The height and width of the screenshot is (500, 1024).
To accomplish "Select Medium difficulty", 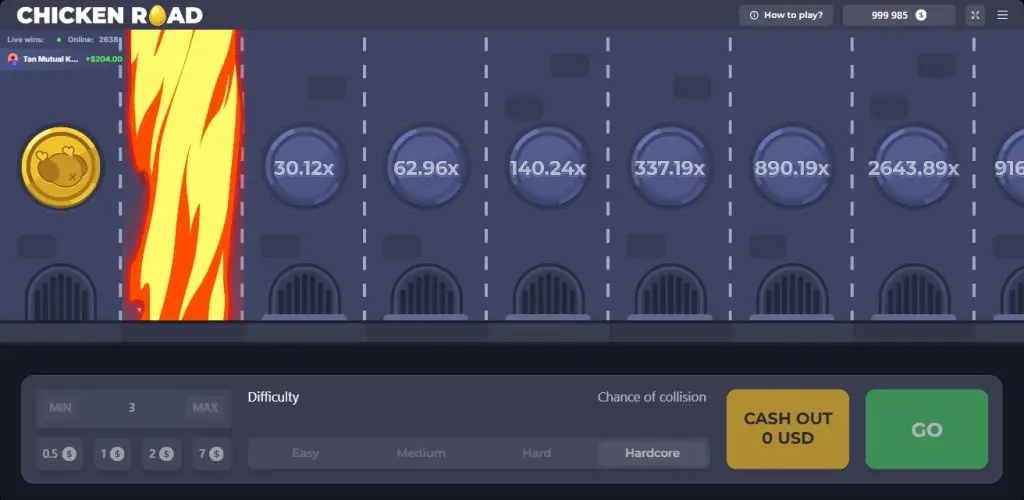I will click(421, 453).
